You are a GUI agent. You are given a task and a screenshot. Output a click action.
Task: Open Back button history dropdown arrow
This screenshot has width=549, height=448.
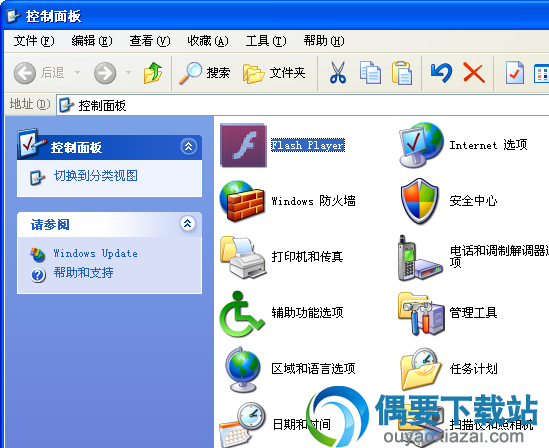(x=77, y=73)
